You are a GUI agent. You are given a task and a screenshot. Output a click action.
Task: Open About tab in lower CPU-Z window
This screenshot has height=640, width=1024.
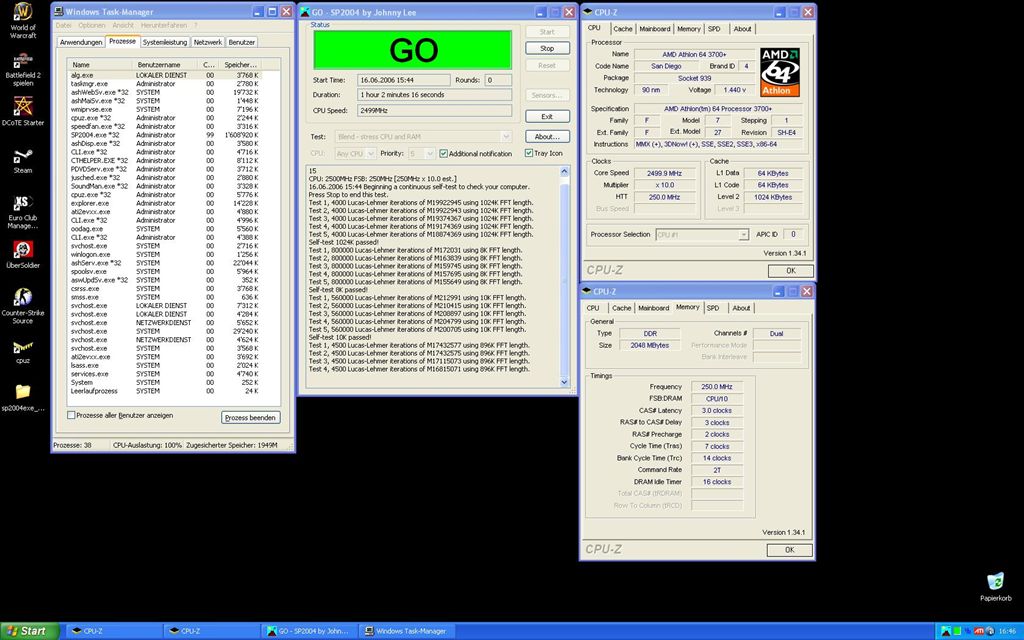coord(741,308)
